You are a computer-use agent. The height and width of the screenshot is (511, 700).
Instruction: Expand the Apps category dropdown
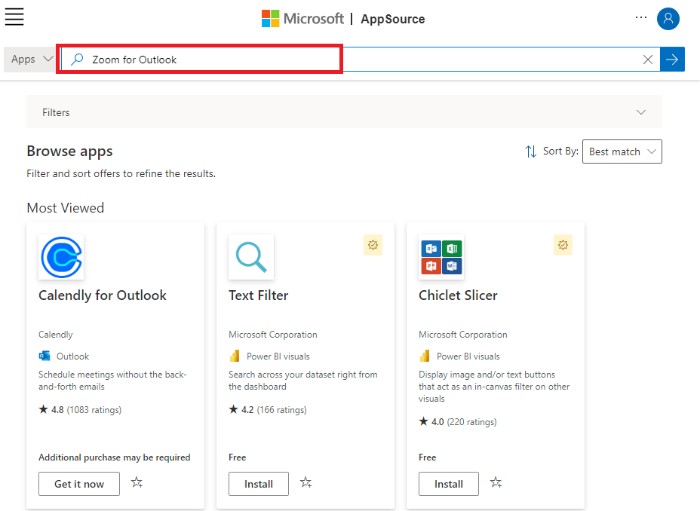pyautogui.click(x=30, y=59)
